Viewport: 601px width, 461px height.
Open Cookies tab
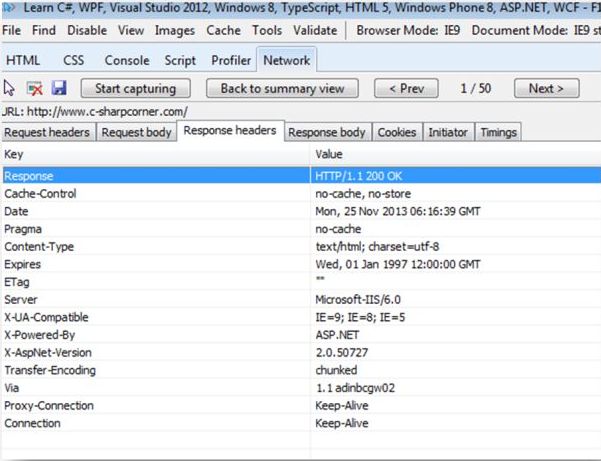coord(397,132)
